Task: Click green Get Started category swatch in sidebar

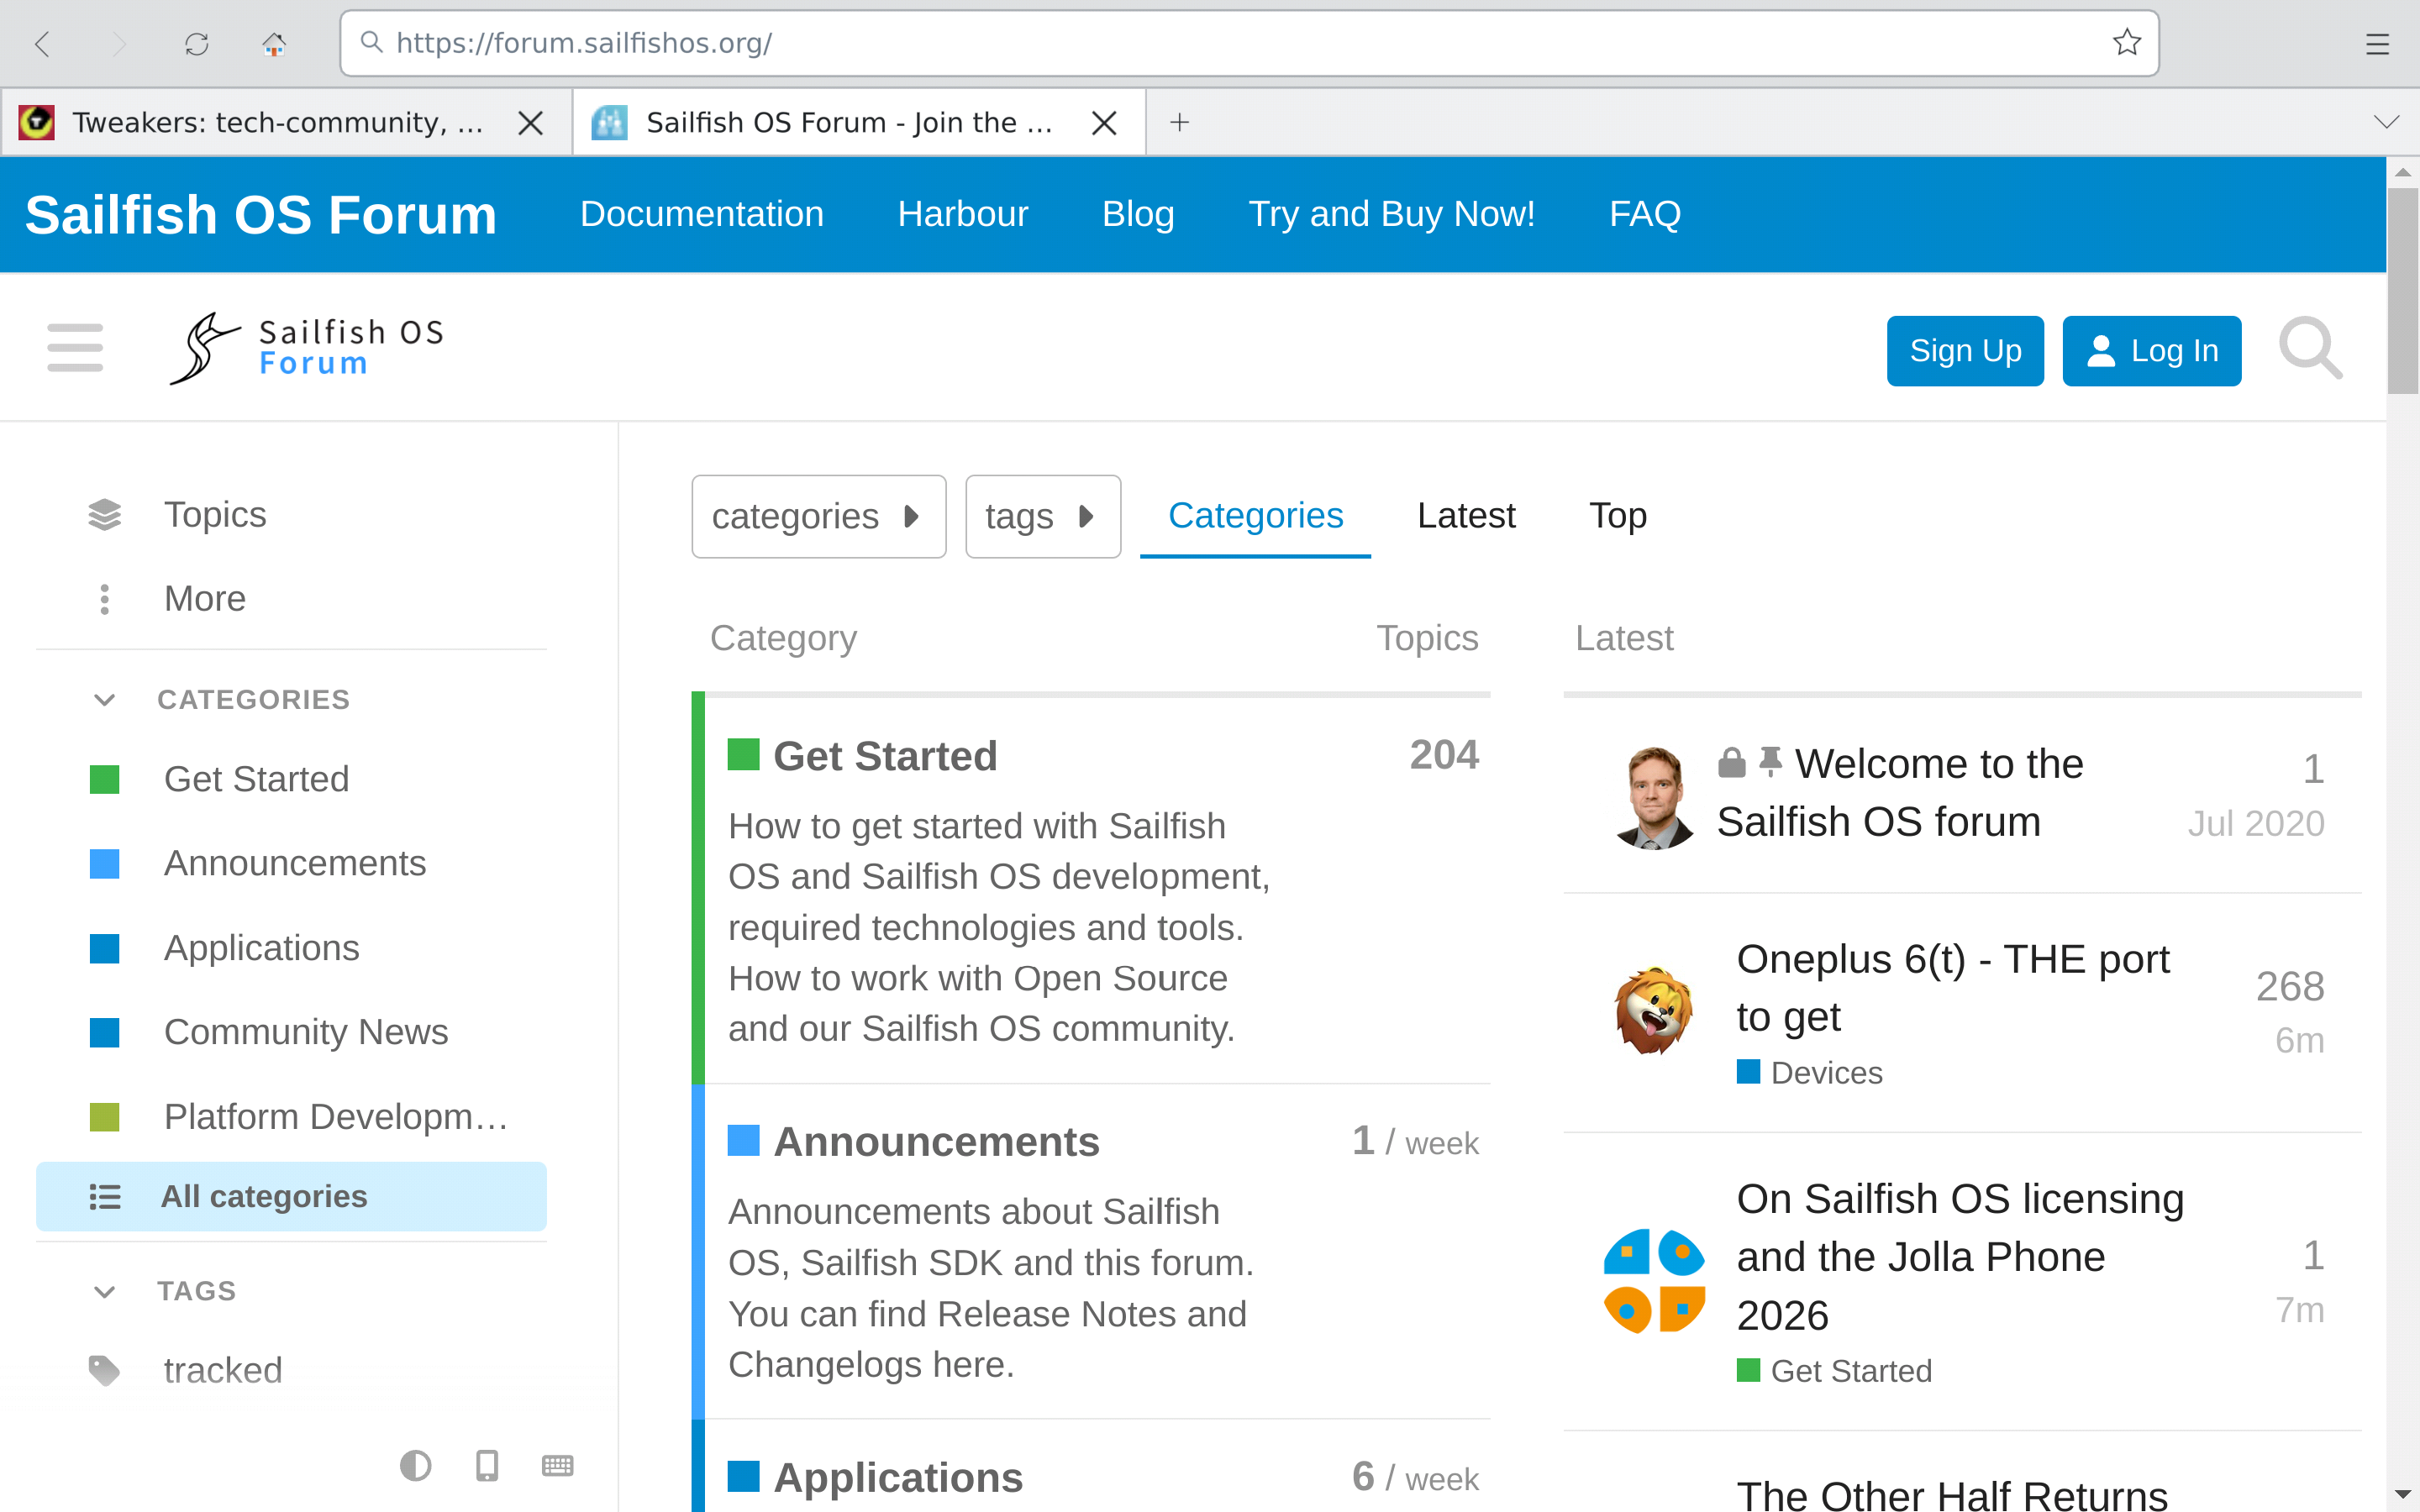Action: pos(104,779)
